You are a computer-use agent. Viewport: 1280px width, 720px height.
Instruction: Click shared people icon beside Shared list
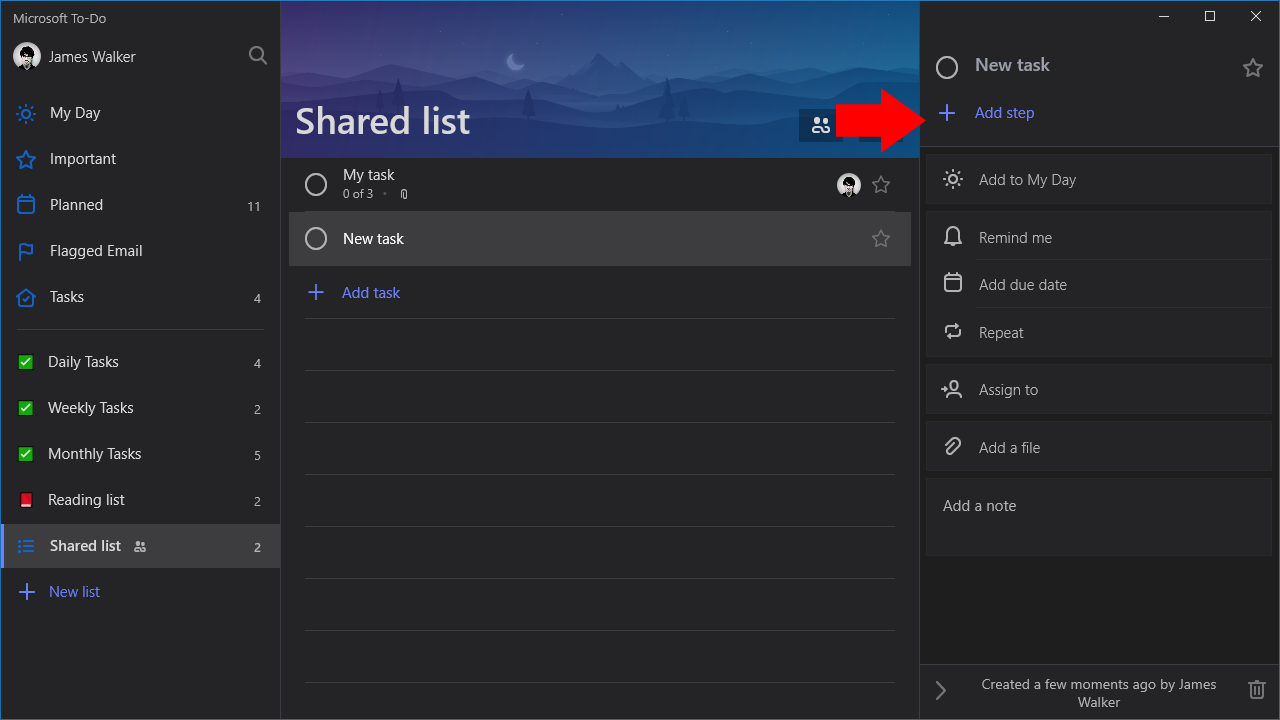140,547
